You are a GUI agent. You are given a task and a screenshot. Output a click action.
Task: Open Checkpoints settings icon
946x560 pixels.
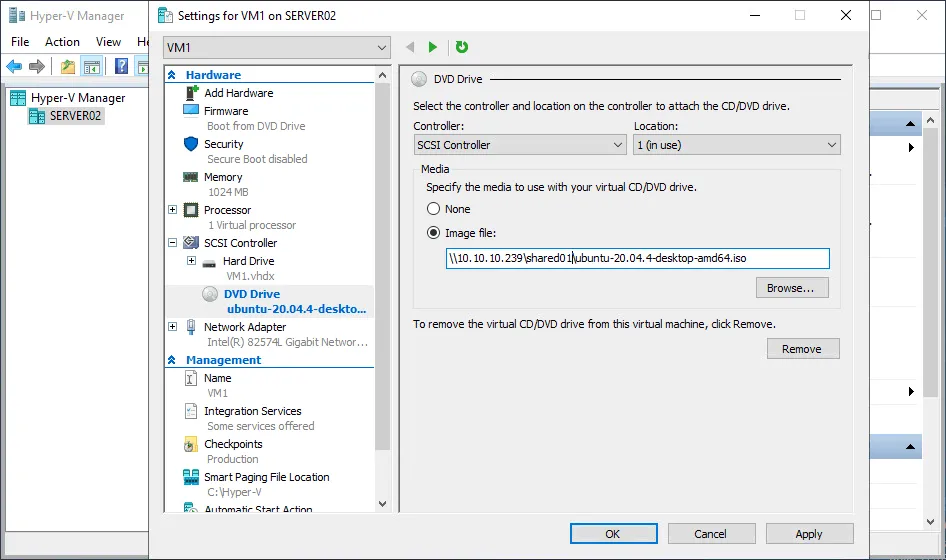(x=191, y=444)
